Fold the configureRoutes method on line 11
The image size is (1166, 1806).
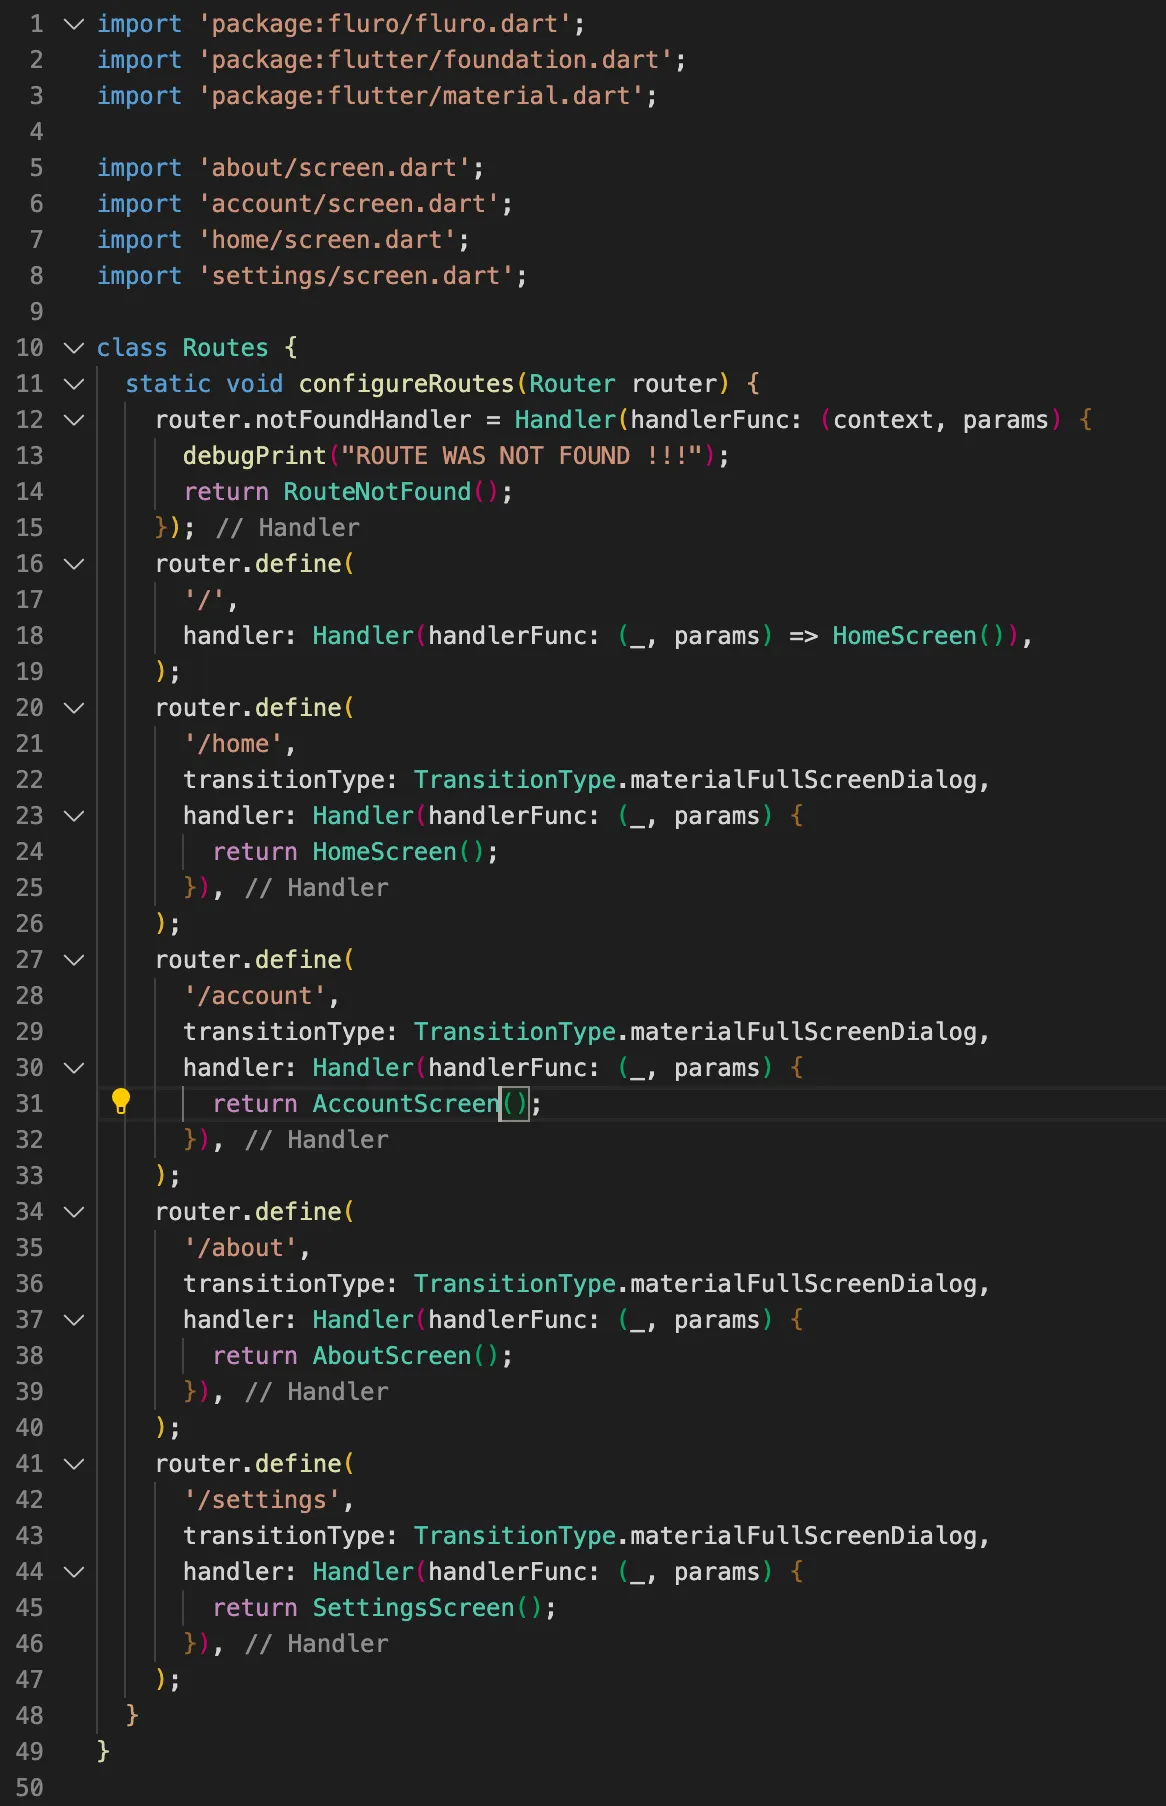(74, 384)
